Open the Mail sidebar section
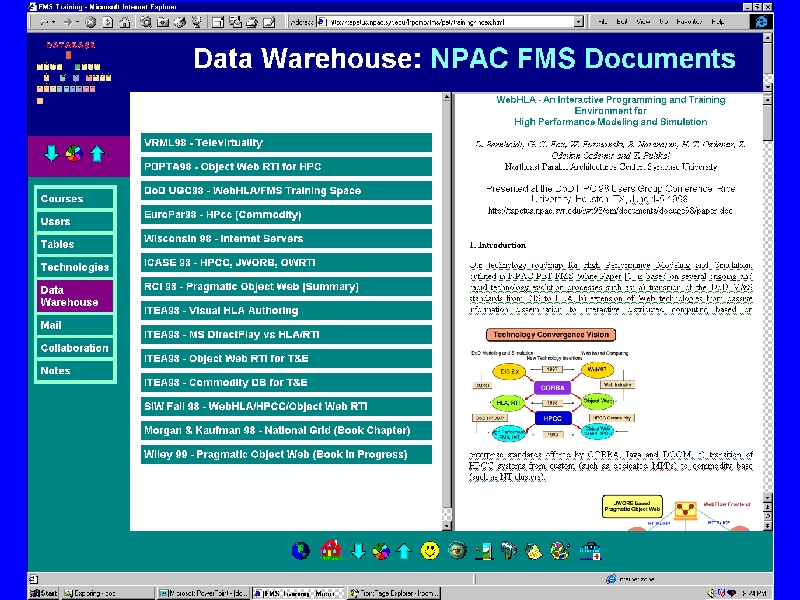This screenshot has width=800, height=600. 75,325
